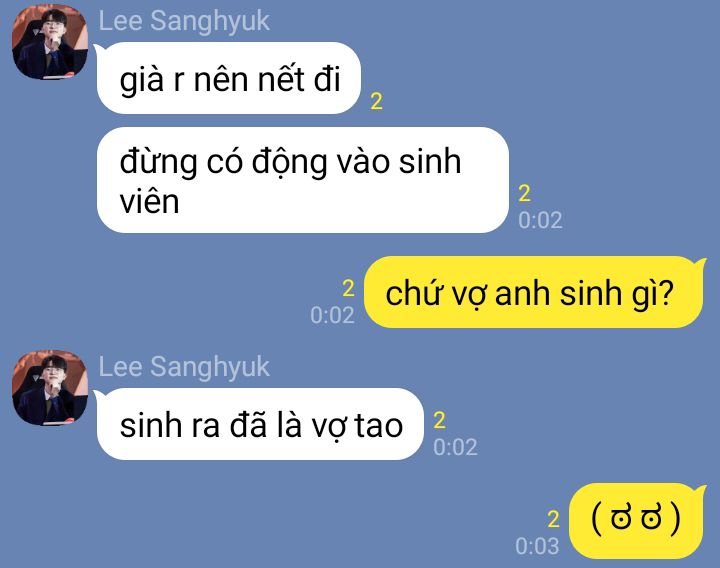Click the unread count 2 beside 'già r nên nết đi'
Viewport: 720px width, 568px height.
pyautogui.click(x=377, y=101)
